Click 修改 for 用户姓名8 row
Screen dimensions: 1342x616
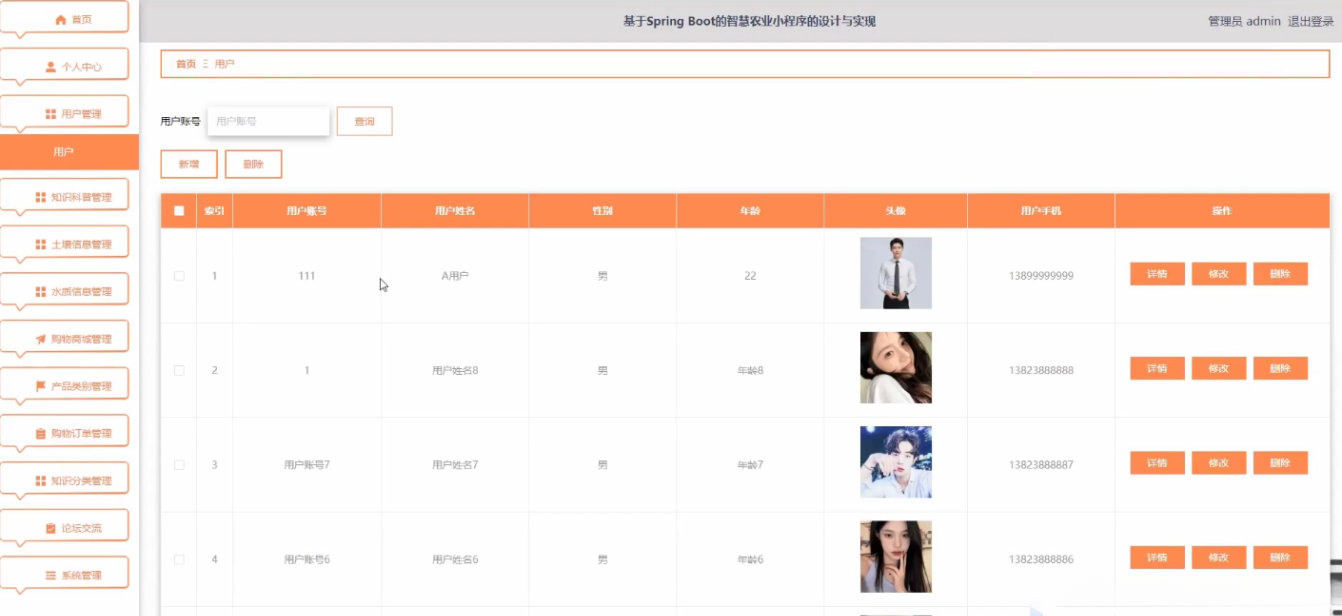(1219, 368)
